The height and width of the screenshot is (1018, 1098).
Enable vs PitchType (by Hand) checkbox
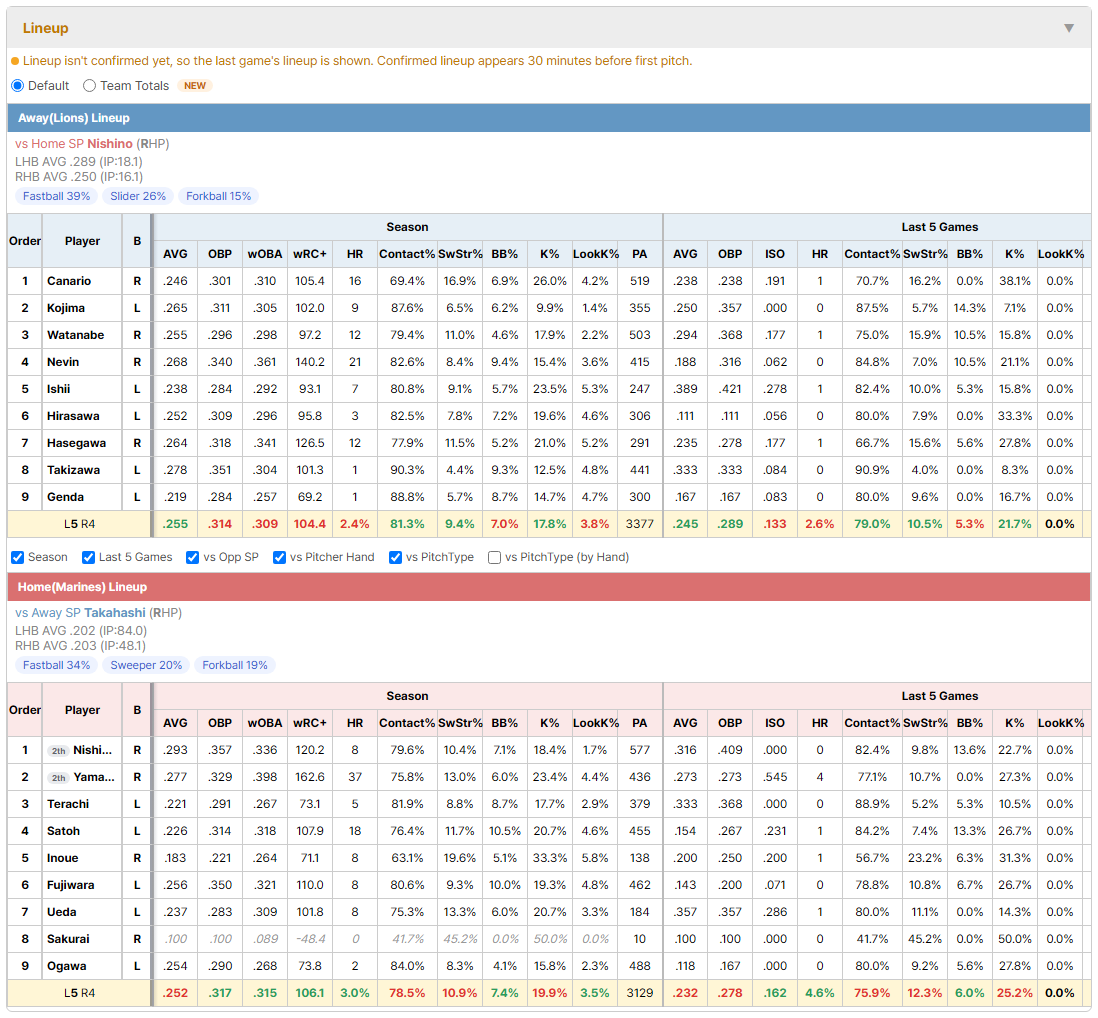point(494,557)
